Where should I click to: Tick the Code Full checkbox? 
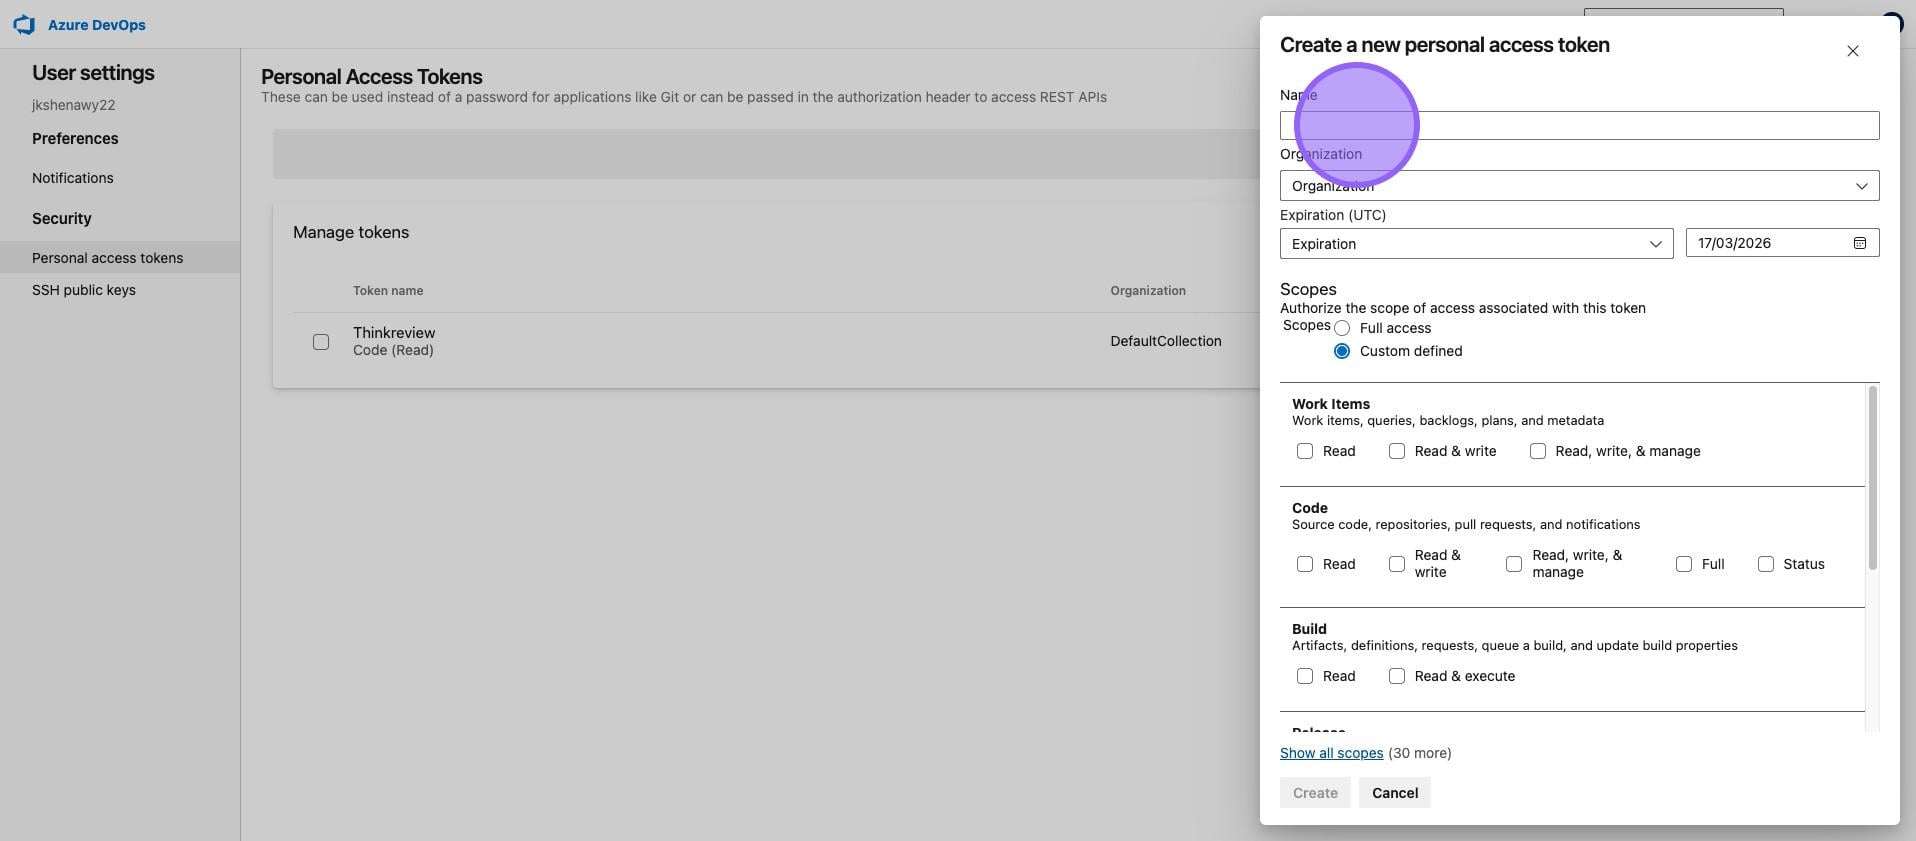tap(1684, 564)
